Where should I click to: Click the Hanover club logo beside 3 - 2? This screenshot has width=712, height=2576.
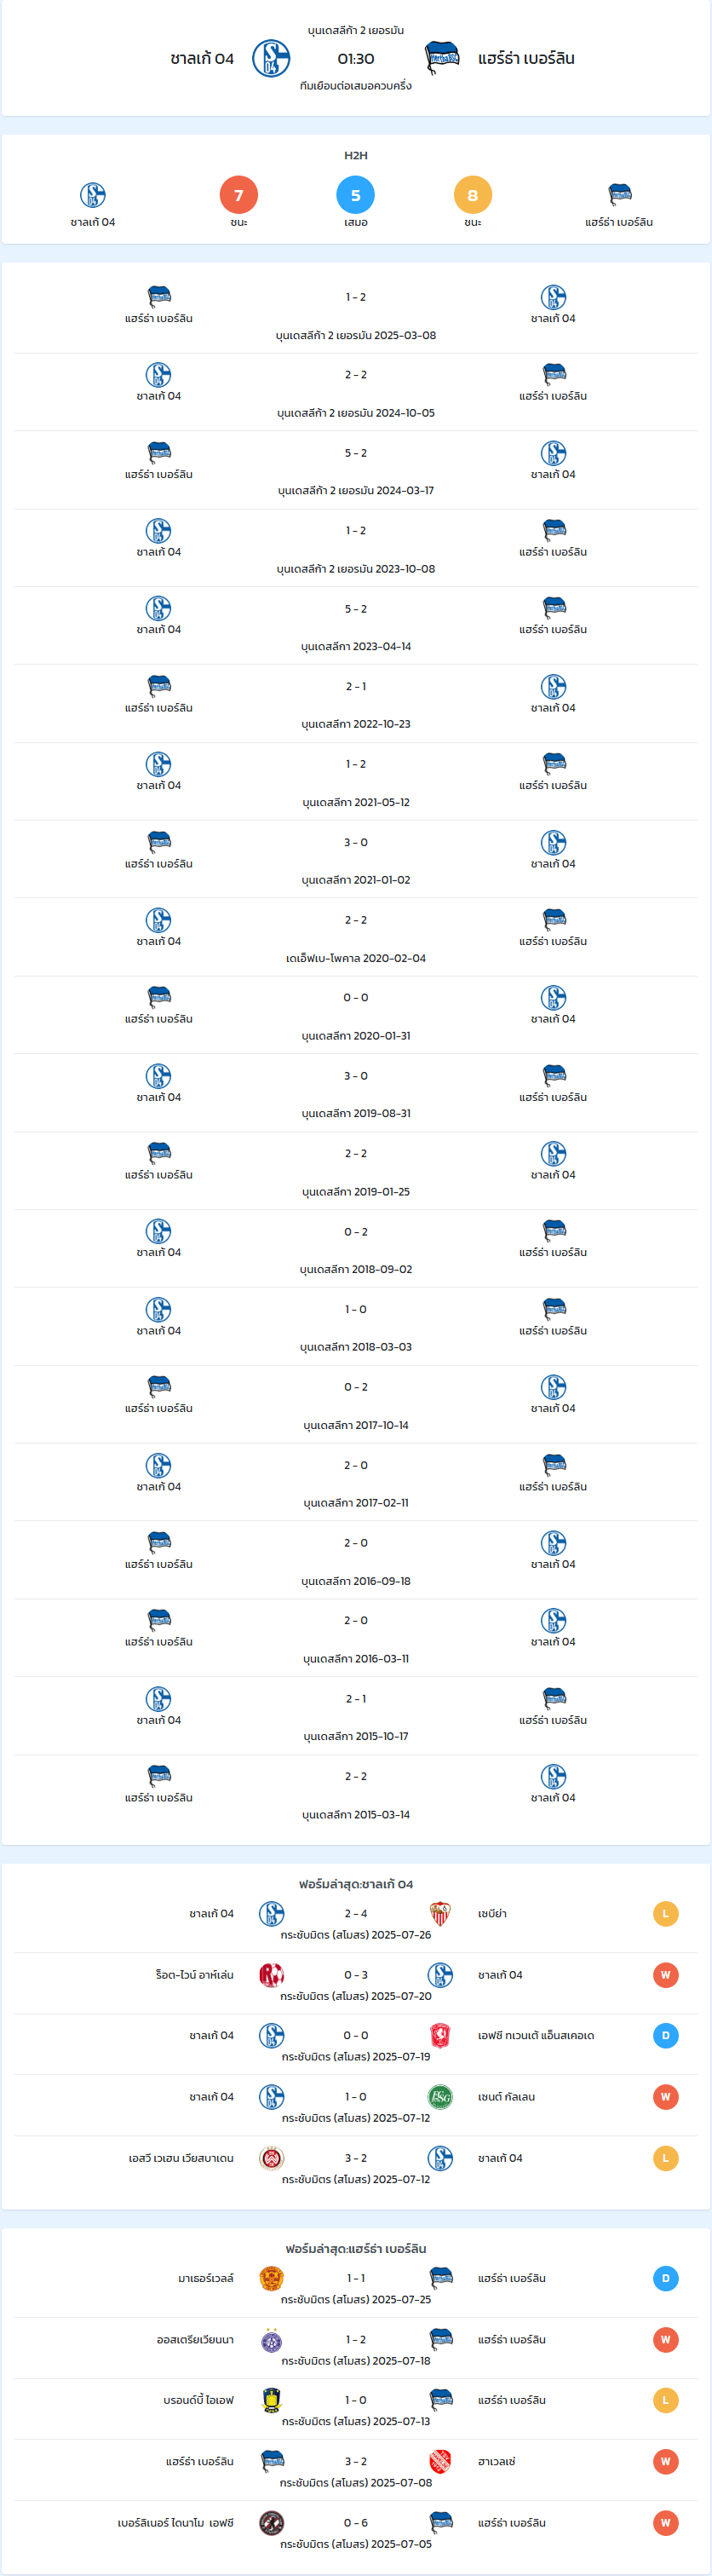[x=440, y=2461]
